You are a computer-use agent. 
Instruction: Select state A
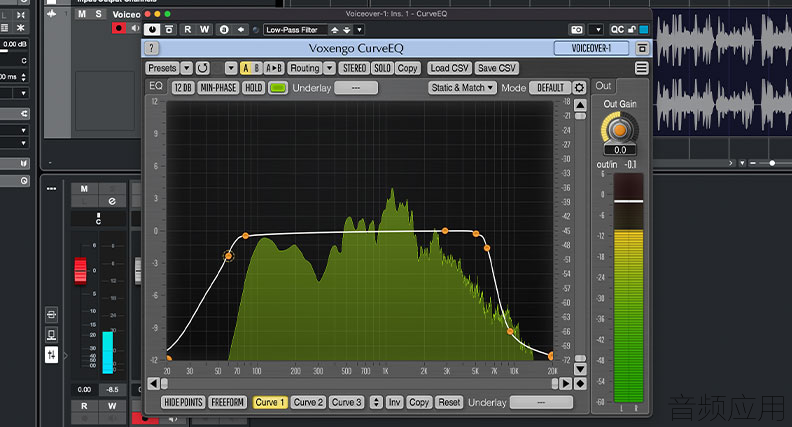pos(245,68)
